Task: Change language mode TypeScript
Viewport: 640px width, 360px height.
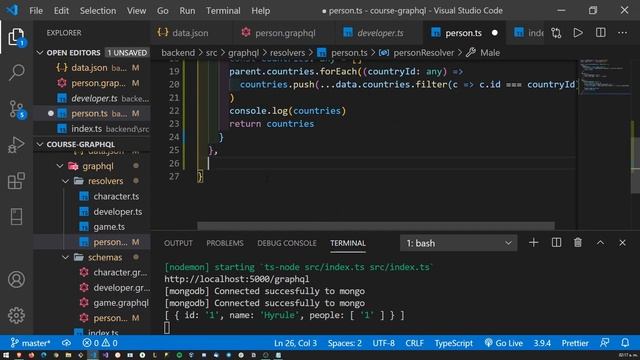Action: pos(453,343)
